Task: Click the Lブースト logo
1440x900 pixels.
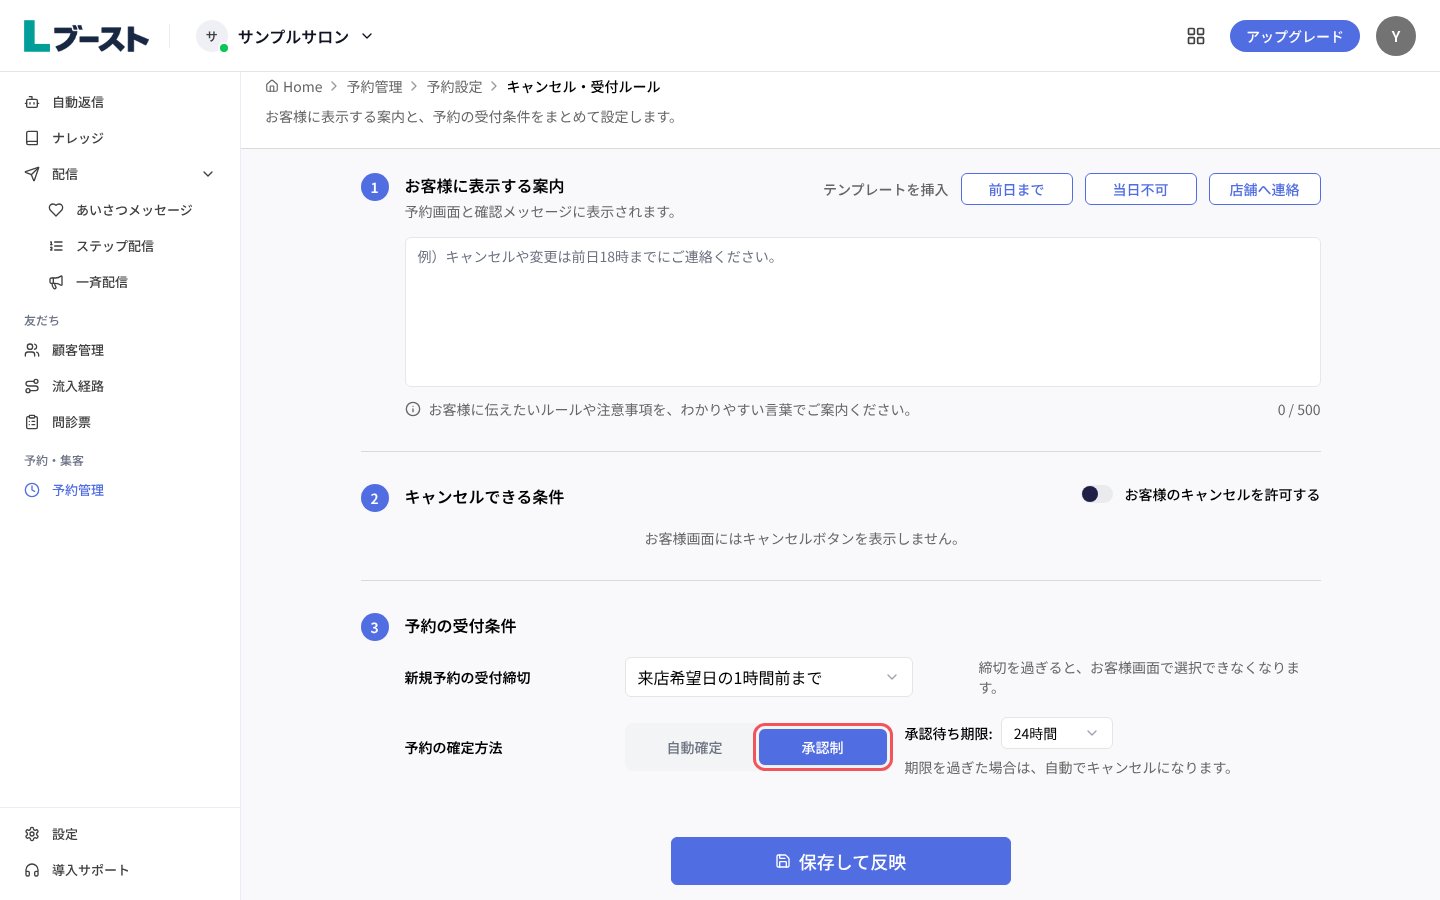Action: [86, 36]
